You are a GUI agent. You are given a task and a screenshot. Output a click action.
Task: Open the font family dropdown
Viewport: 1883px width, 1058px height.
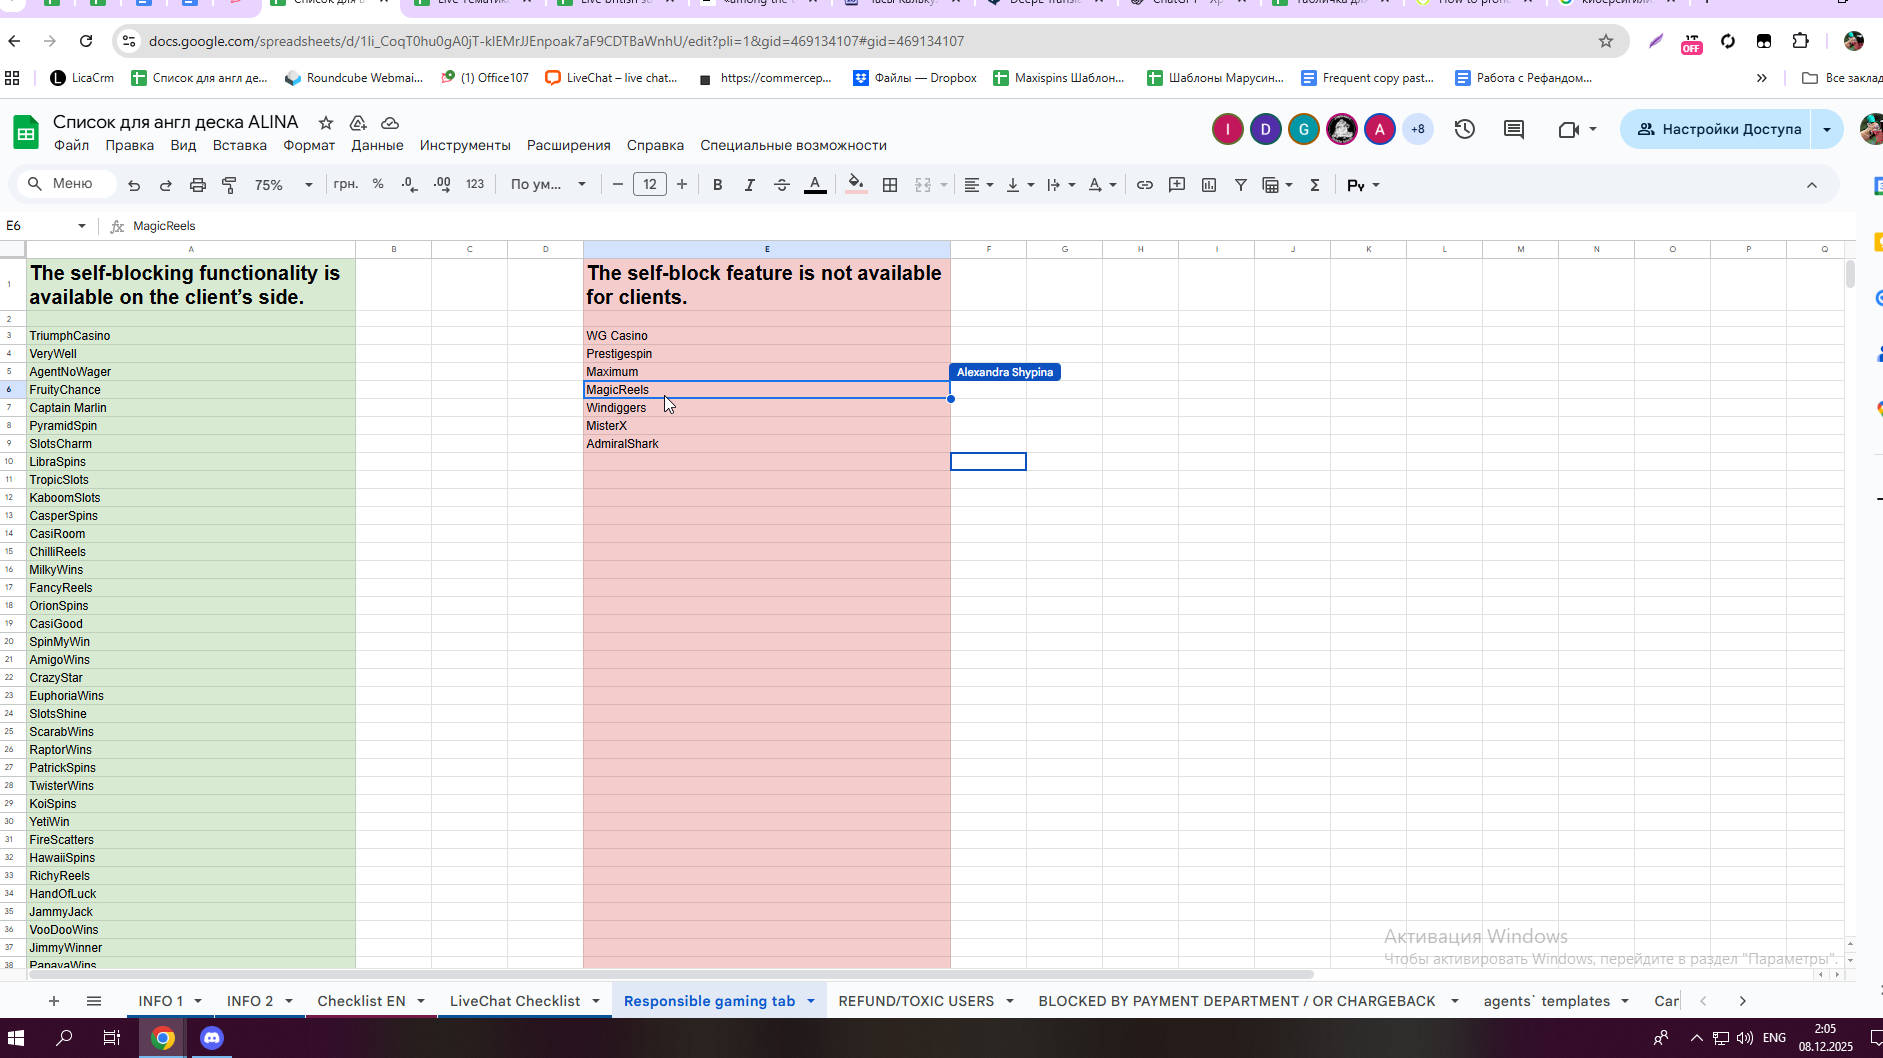(x=548, y=185)
